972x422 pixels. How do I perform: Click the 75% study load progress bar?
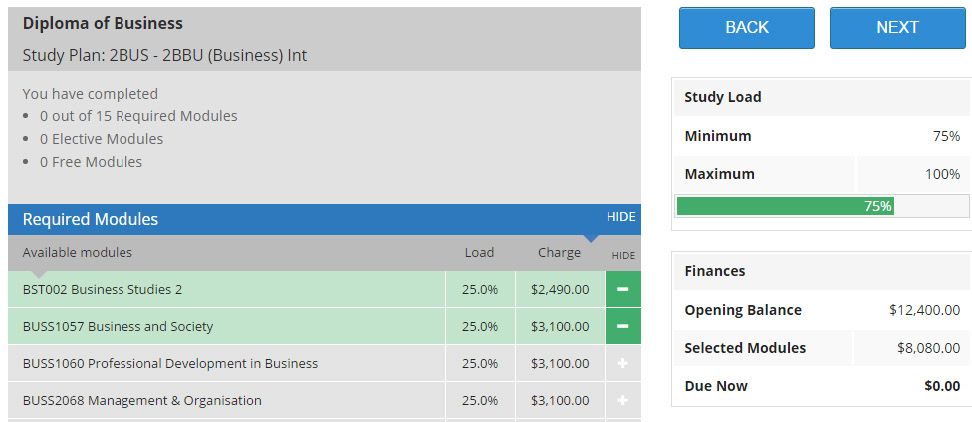tap(823, 206)
